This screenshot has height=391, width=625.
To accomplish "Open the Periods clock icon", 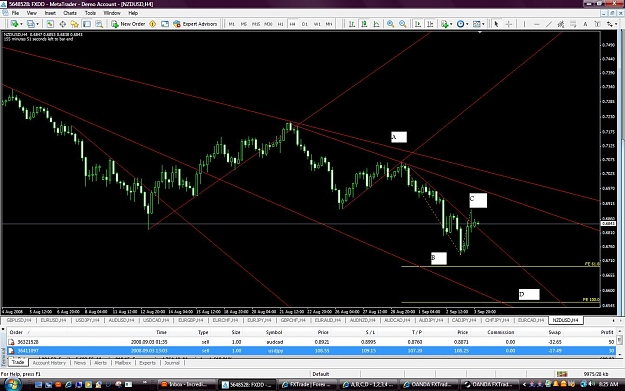I will point(460,24).
